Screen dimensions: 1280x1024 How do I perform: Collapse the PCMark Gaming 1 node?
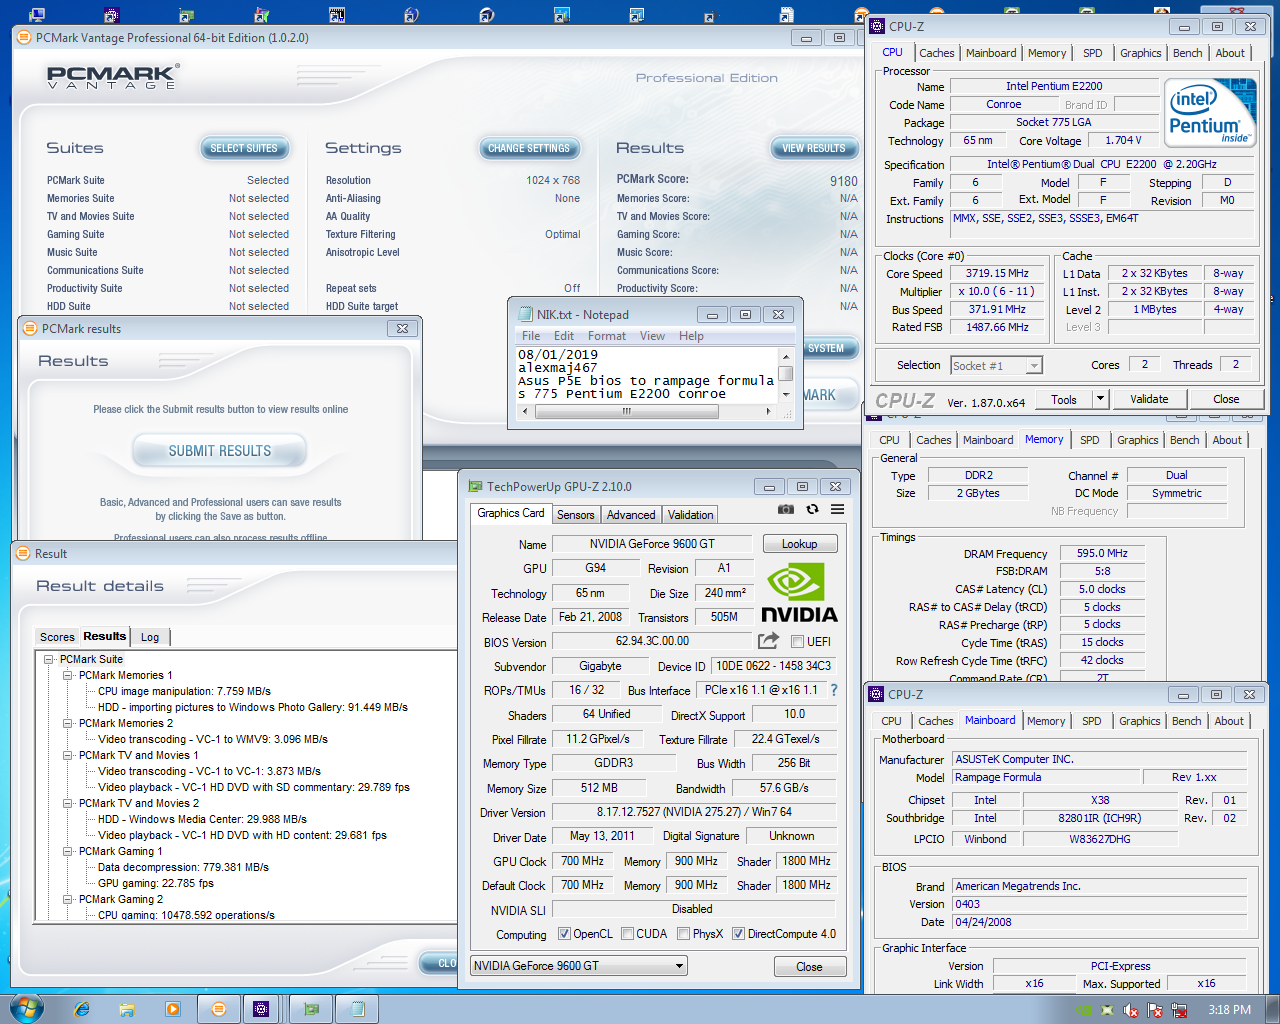68,851
